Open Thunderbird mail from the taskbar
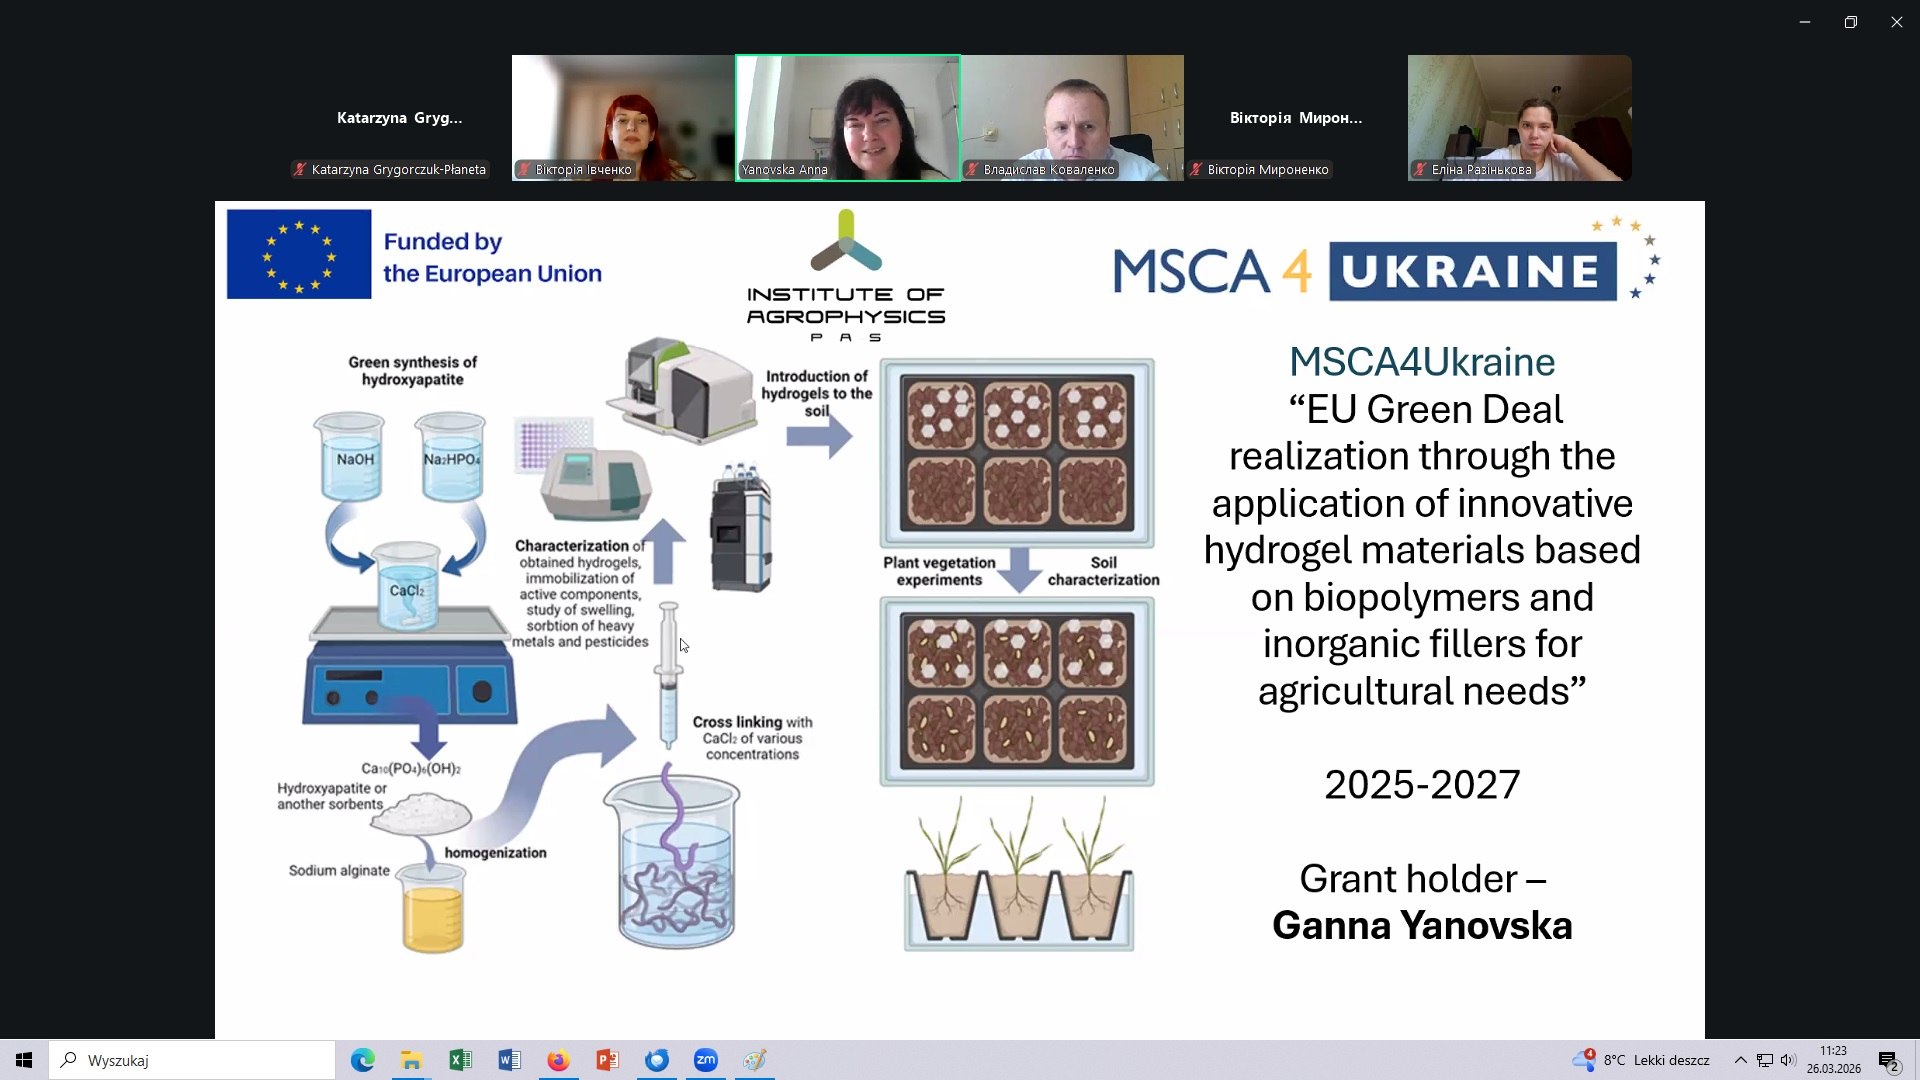Viewport: 1920px width, 1080px height. click(x=656, y=1060)
